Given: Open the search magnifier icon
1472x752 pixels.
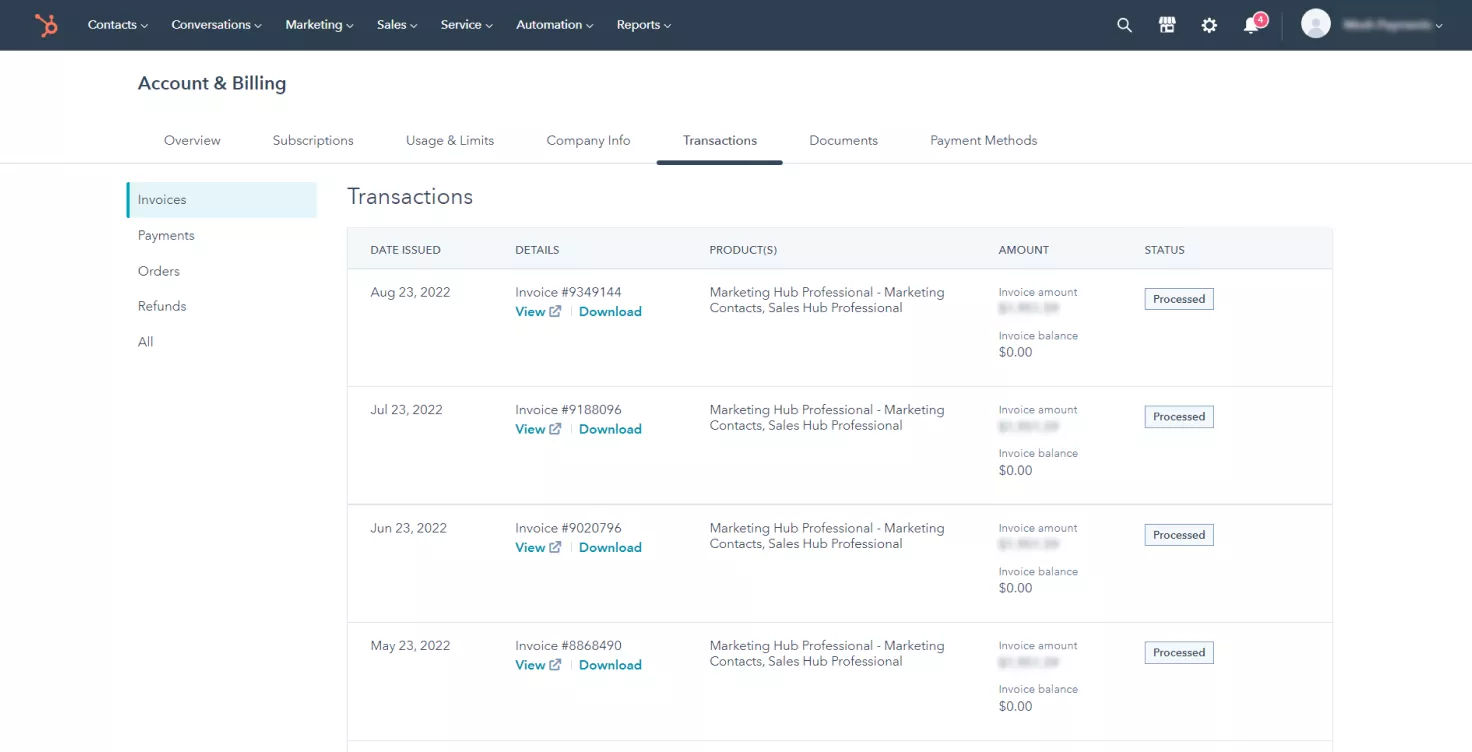Looking at the screenshot, I should (x=1124, y=25).
